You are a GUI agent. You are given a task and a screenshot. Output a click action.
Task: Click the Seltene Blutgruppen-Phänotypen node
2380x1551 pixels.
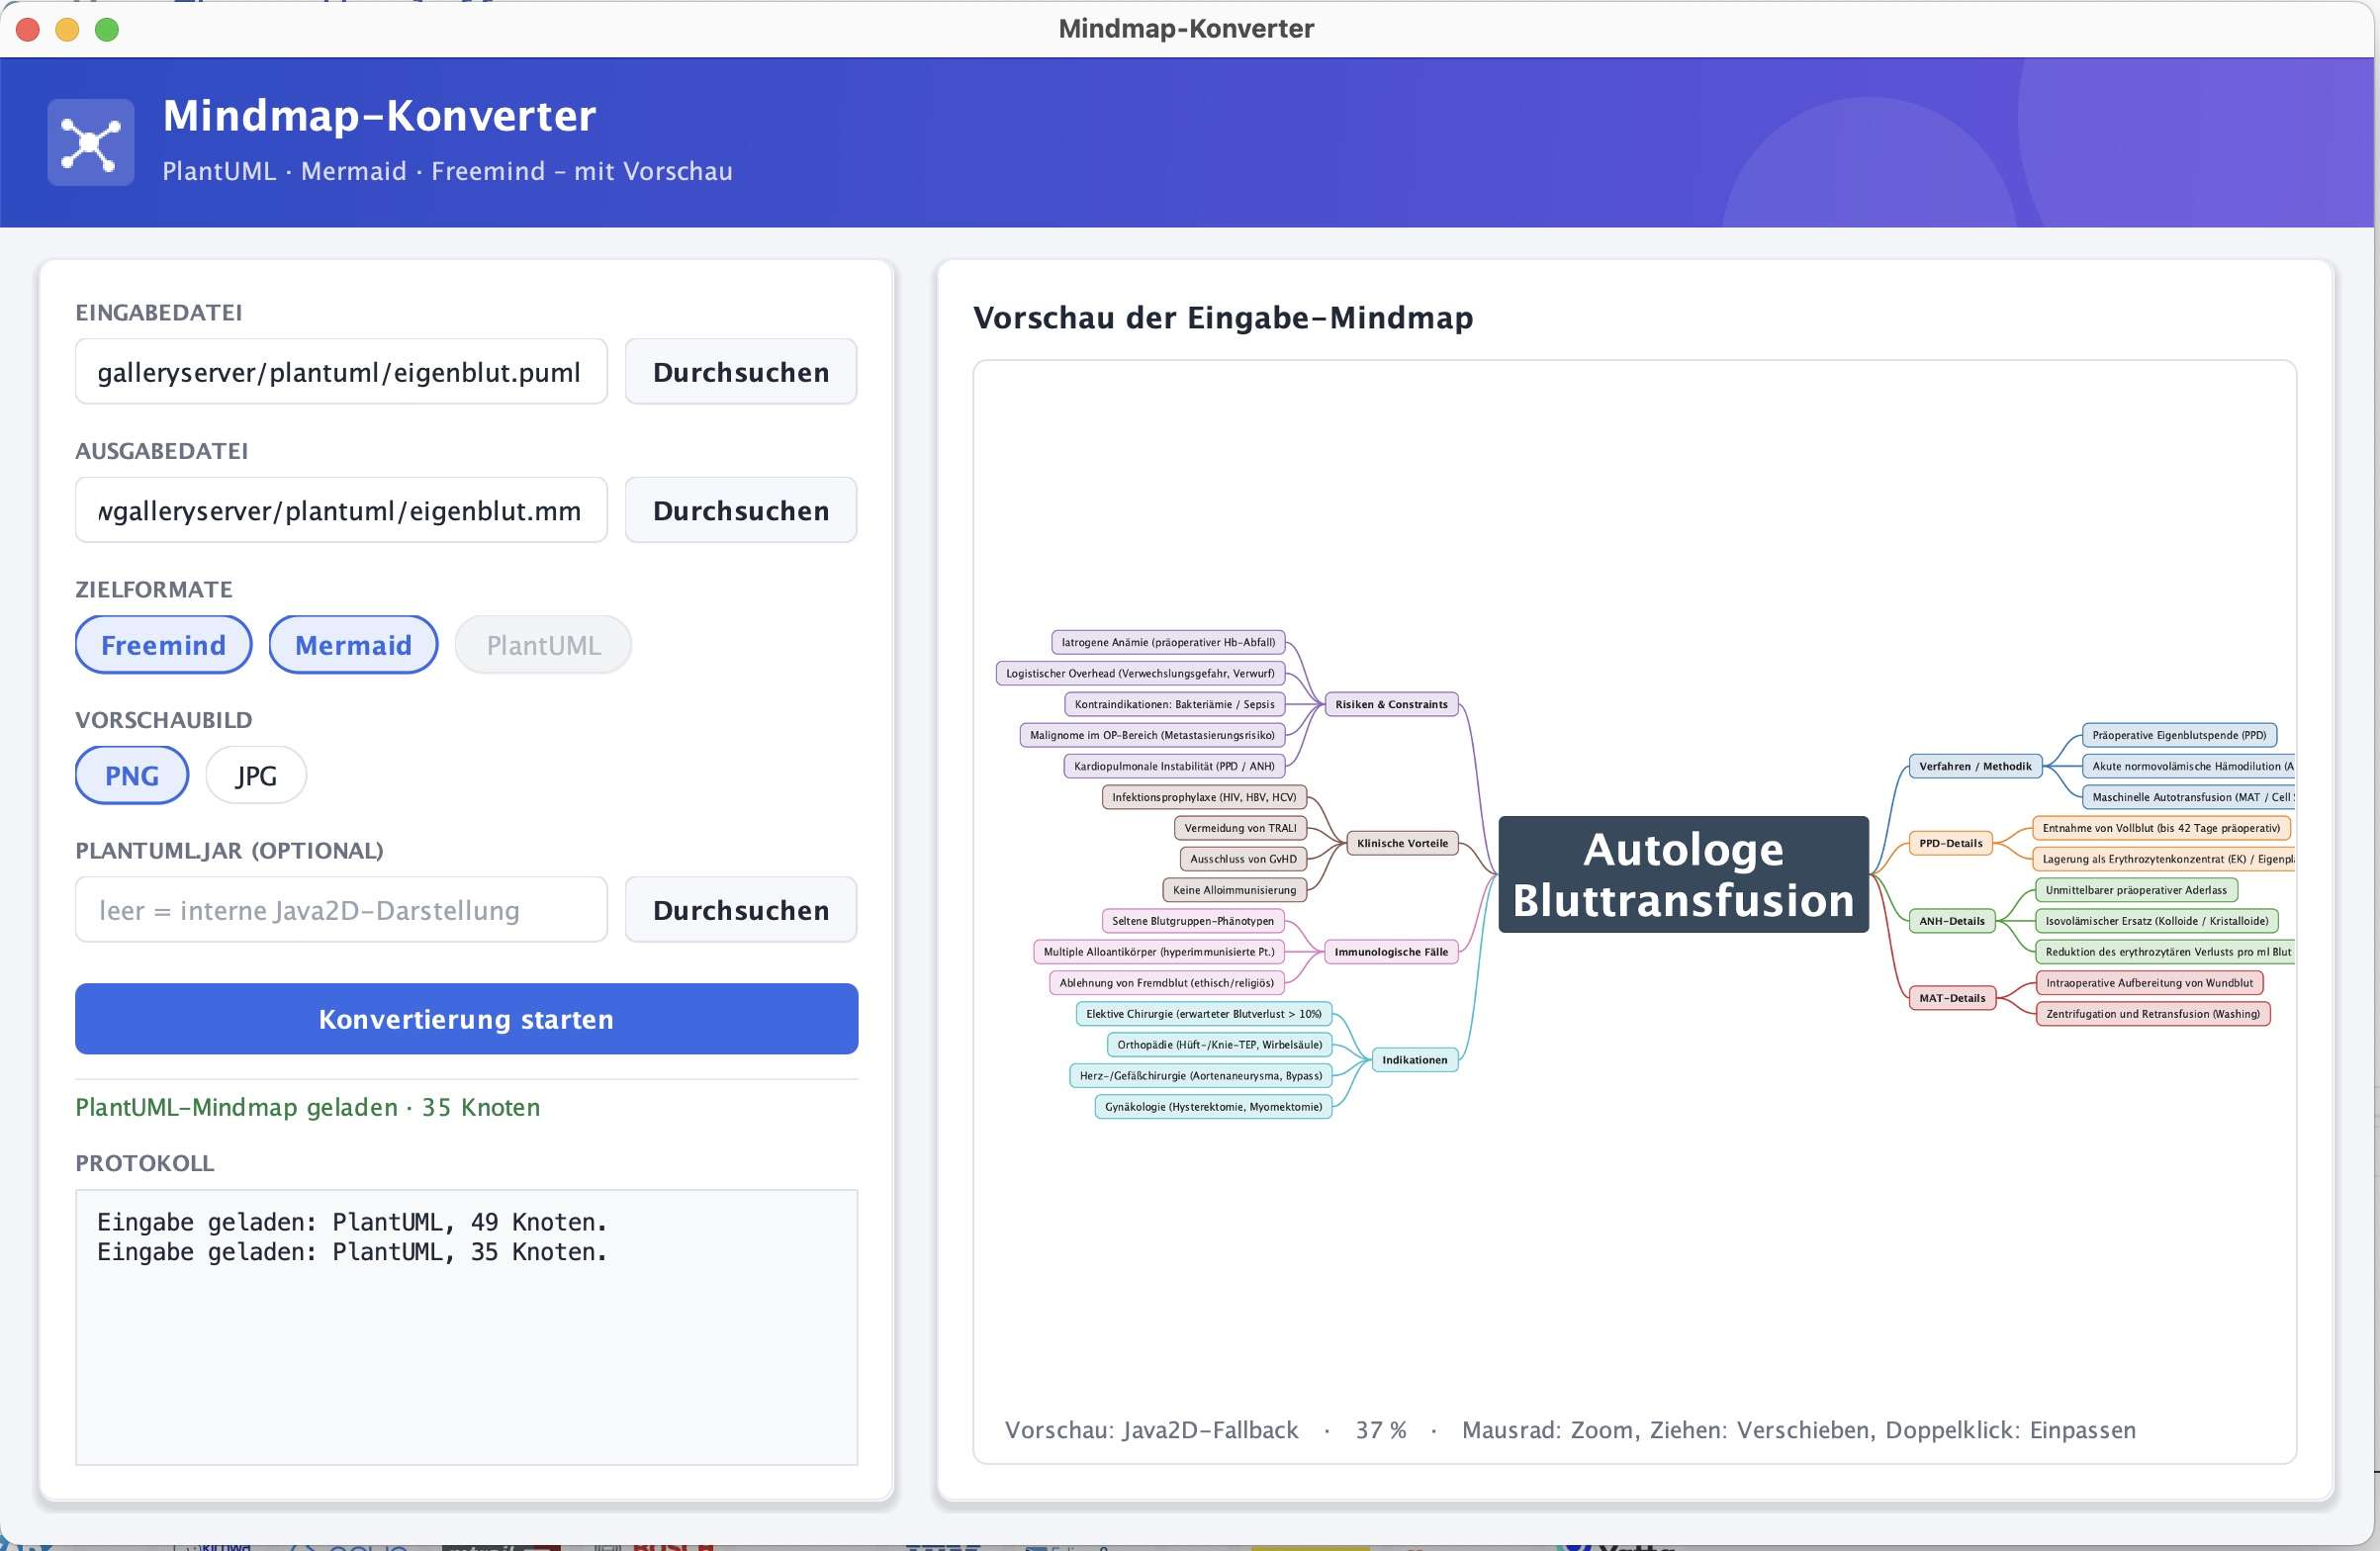coord(1193,921)
